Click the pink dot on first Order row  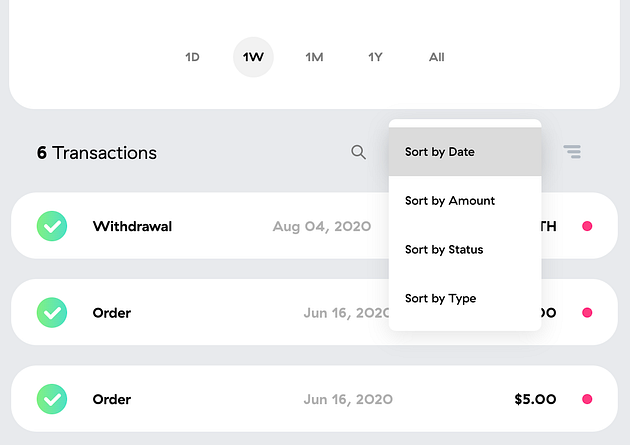(x=587, y=312)
